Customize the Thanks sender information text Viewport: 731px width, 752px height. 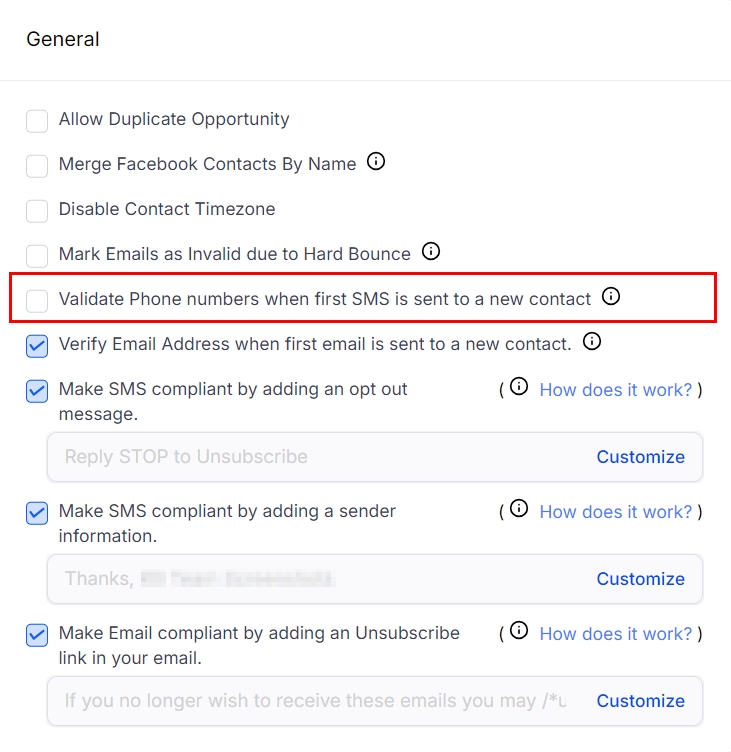(x=640, y=579)
